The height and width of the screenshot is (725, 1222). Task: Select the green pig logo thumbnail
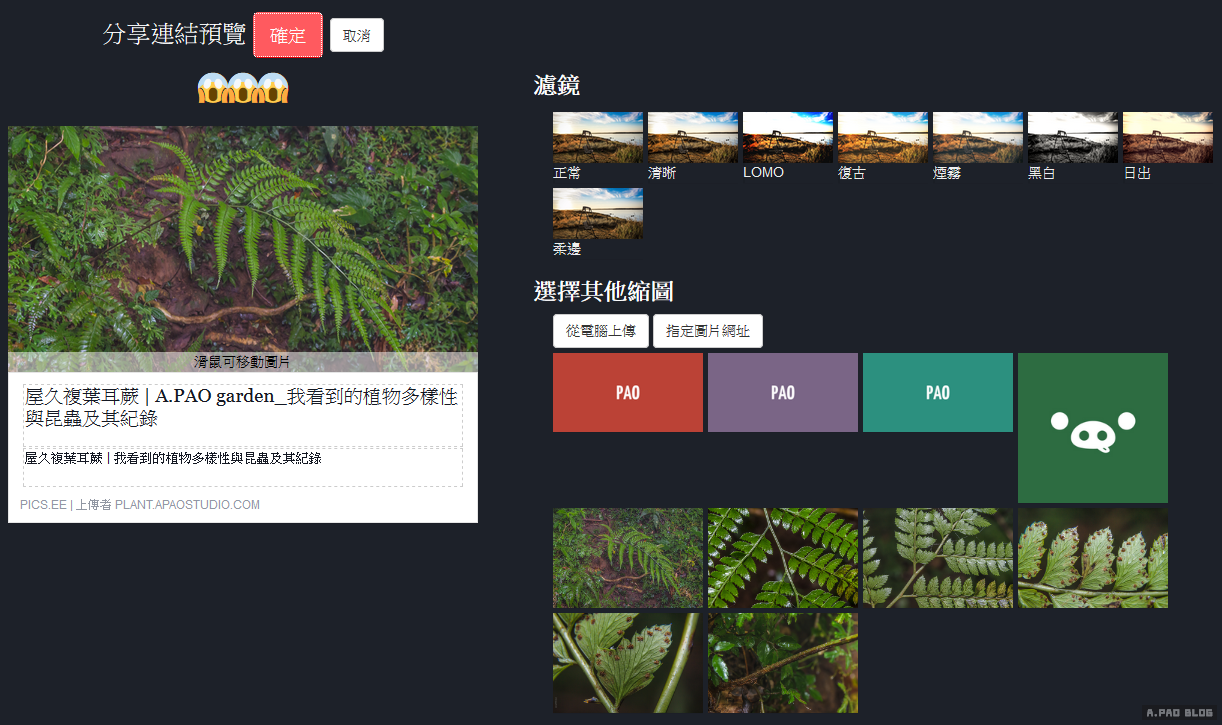point(1092,427)
